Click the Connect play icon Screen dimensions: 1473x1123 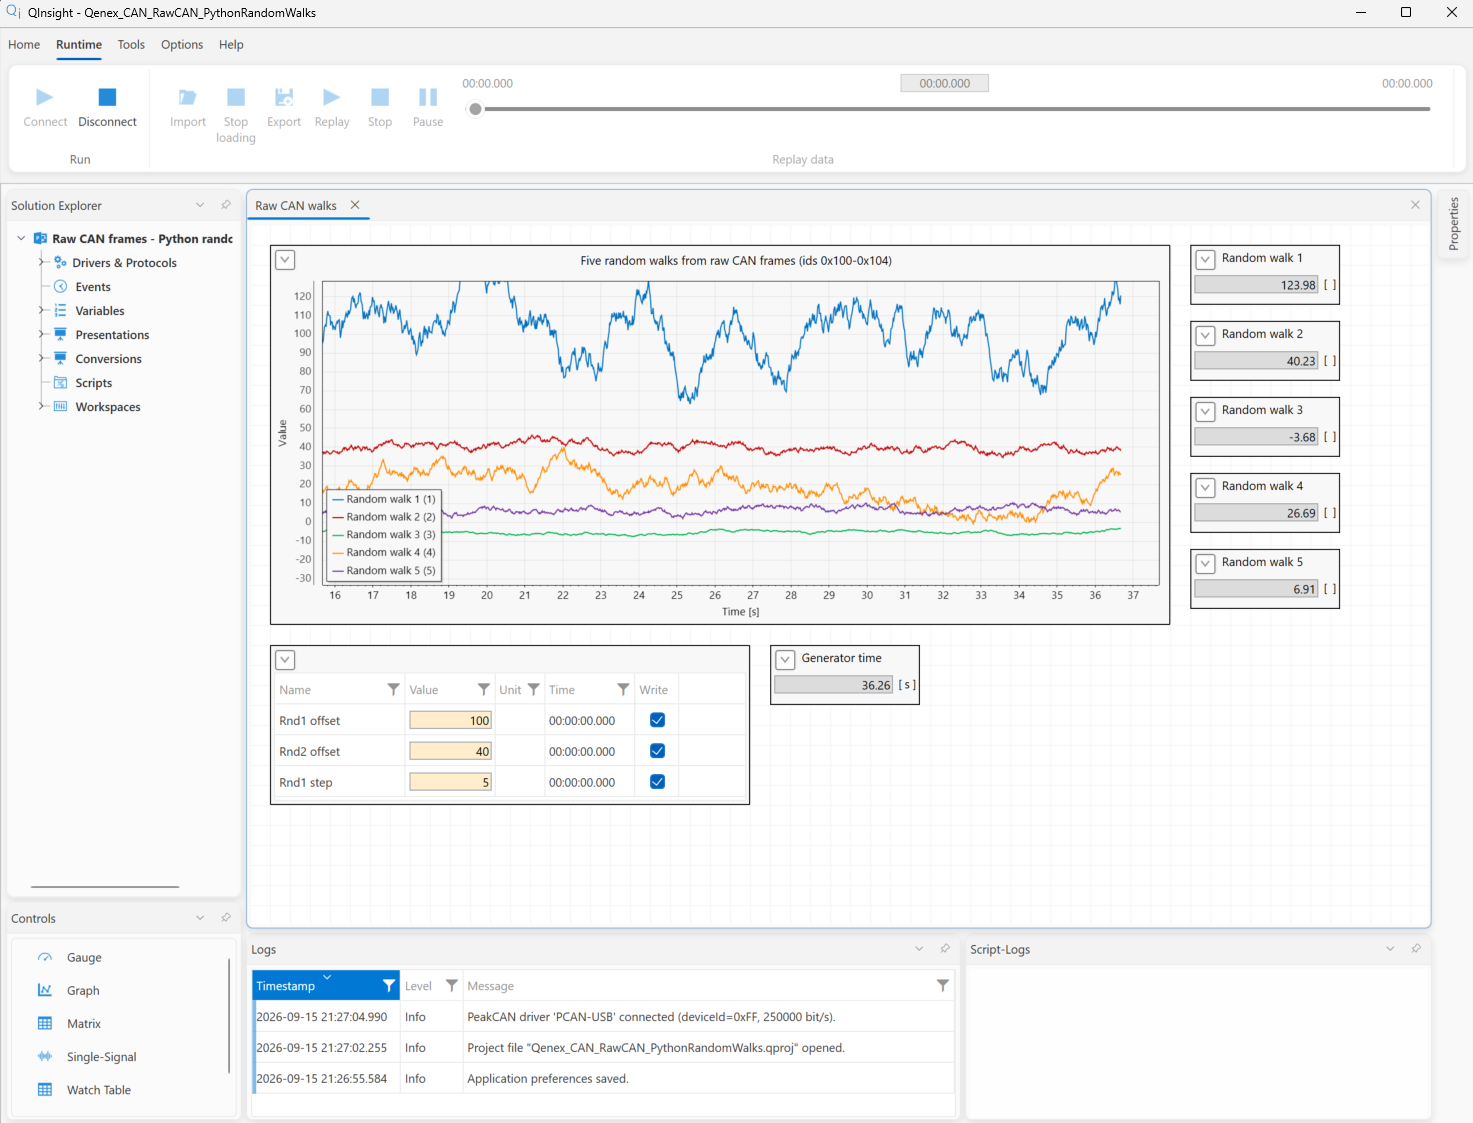tap(45, 97)
